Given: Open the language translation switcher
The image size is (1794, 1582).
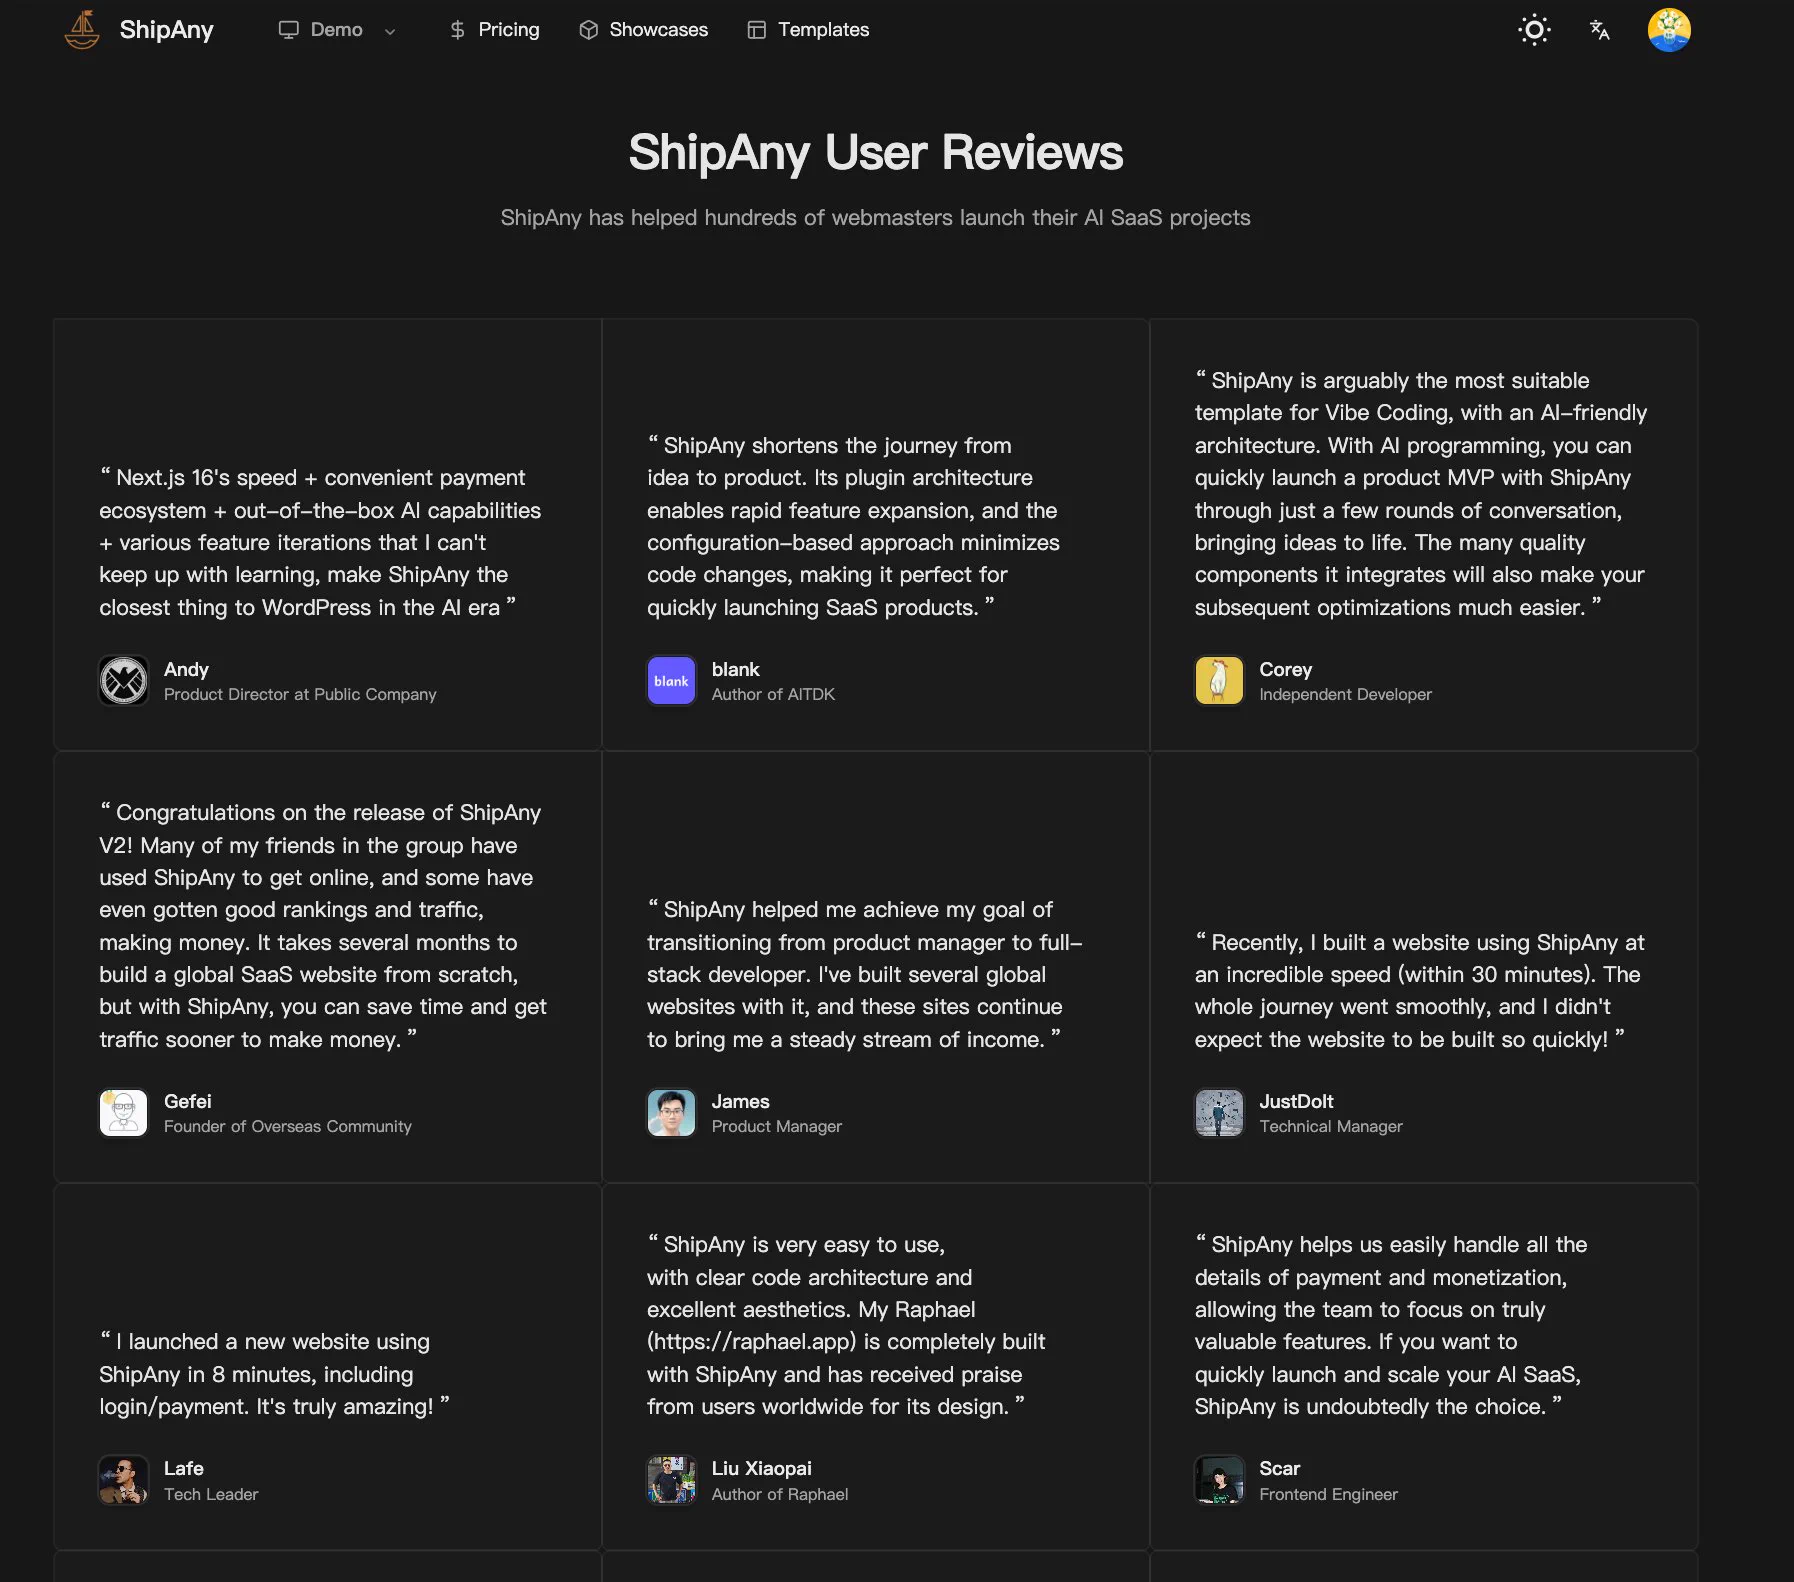Looking at the screenshot, I should [1600, 30].
